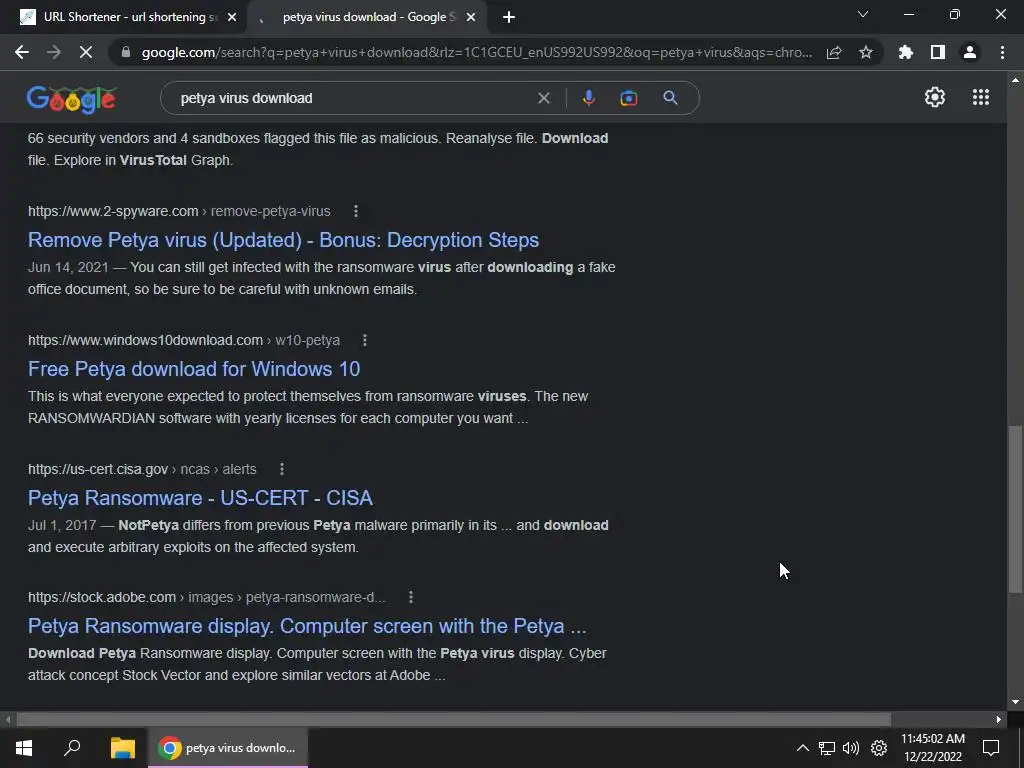Select the petya virus download tab

click(367, 18)
